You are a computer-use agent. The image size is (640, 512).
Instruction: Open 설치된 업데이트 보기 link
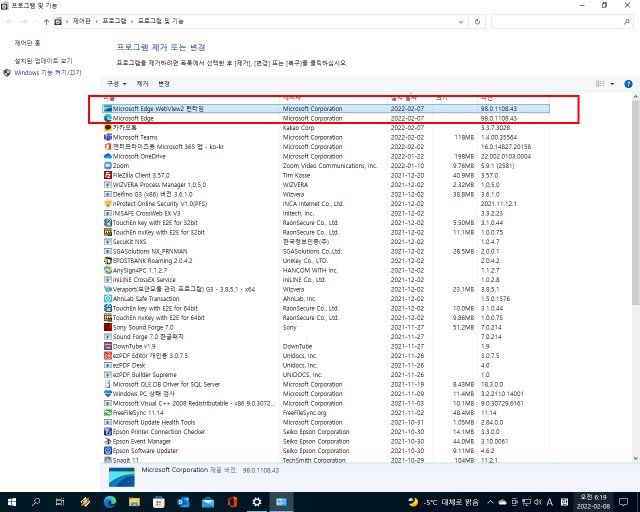43,61
